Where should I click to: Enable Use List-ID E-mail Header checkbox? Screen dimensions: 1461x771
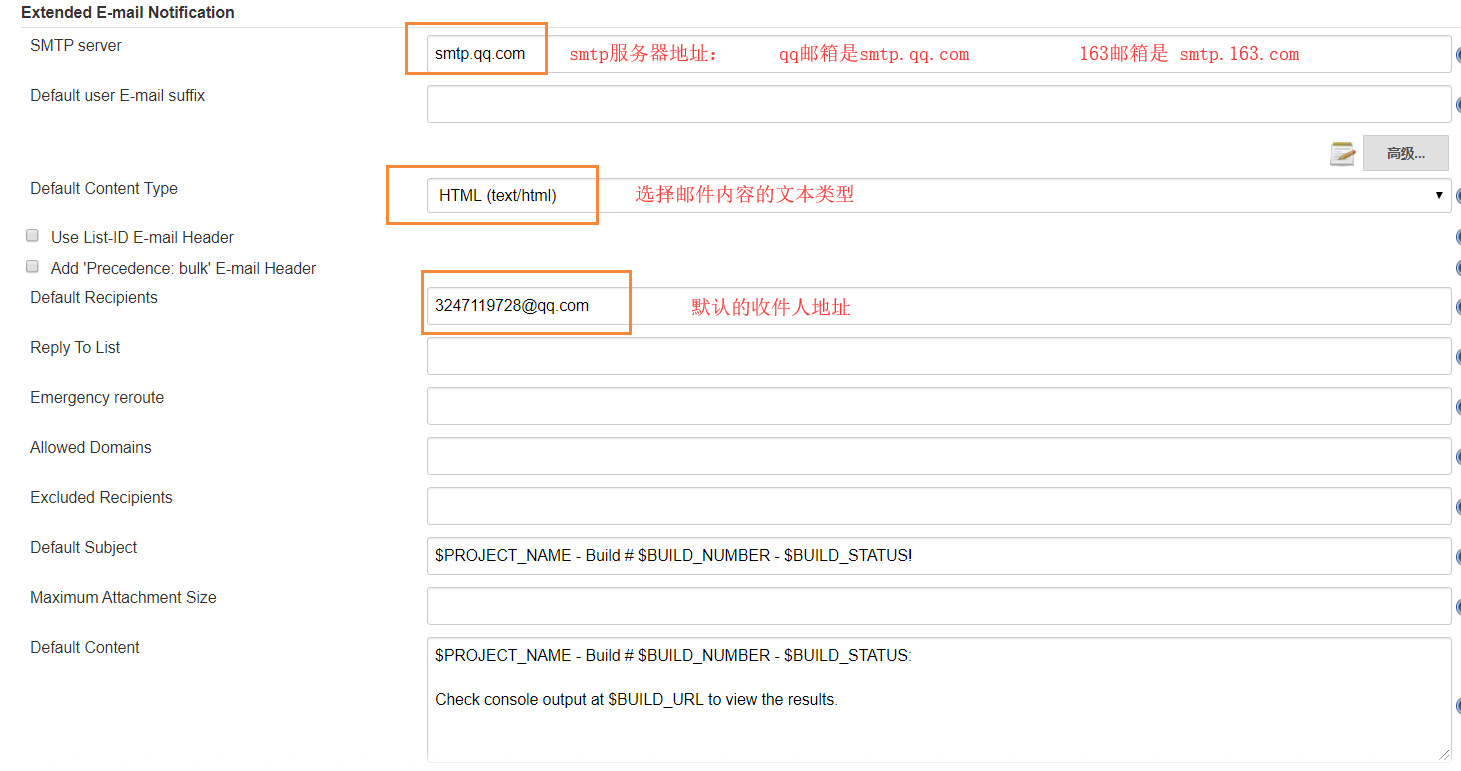[32, 237]
